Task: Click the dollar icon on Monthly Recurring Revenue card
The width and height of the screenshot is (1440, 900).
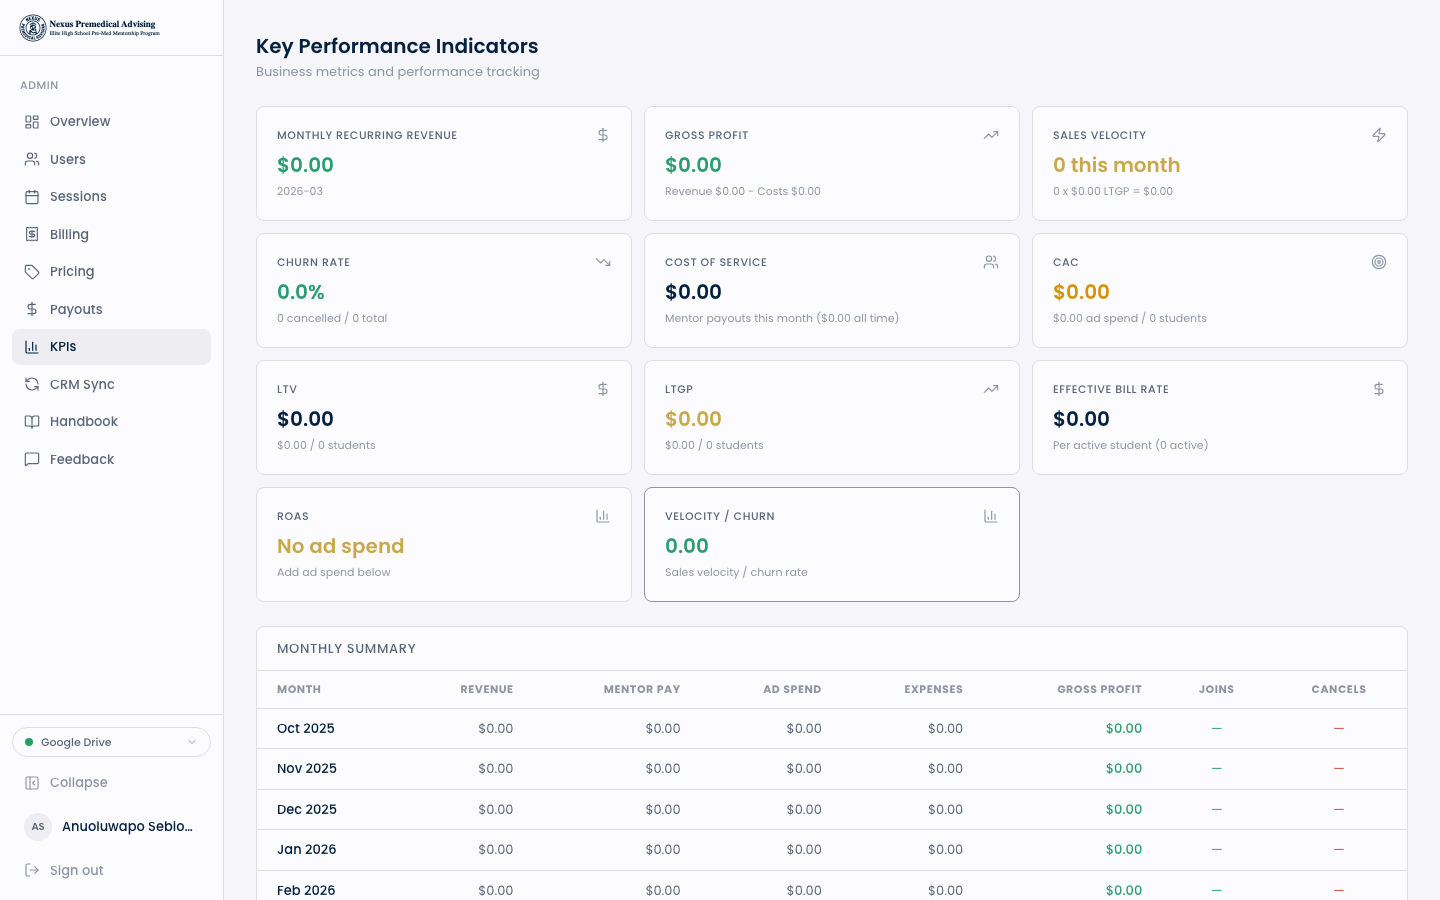Action: pos(603,135)
